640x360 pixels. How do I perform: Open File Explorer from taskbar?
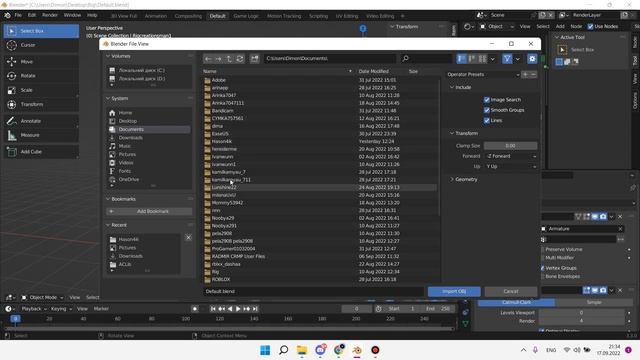(x=302, y=350)
